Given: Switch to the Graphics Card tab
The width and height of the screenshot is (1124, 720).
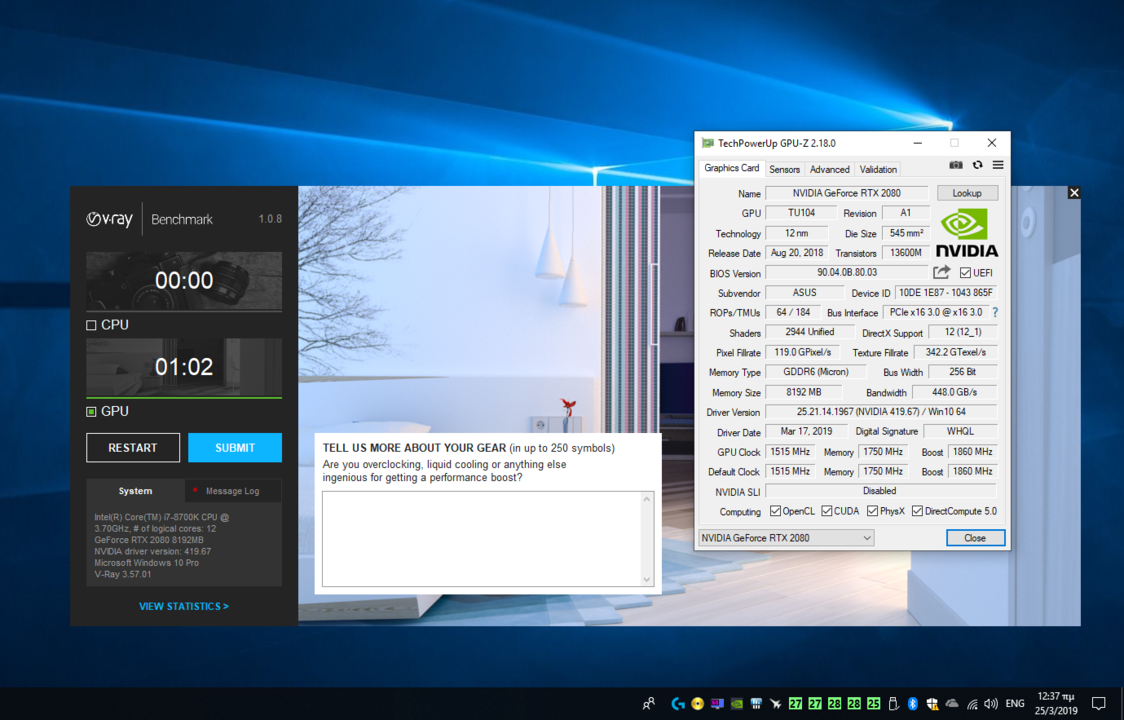Looking at the screenshot, I should point(731,168).
